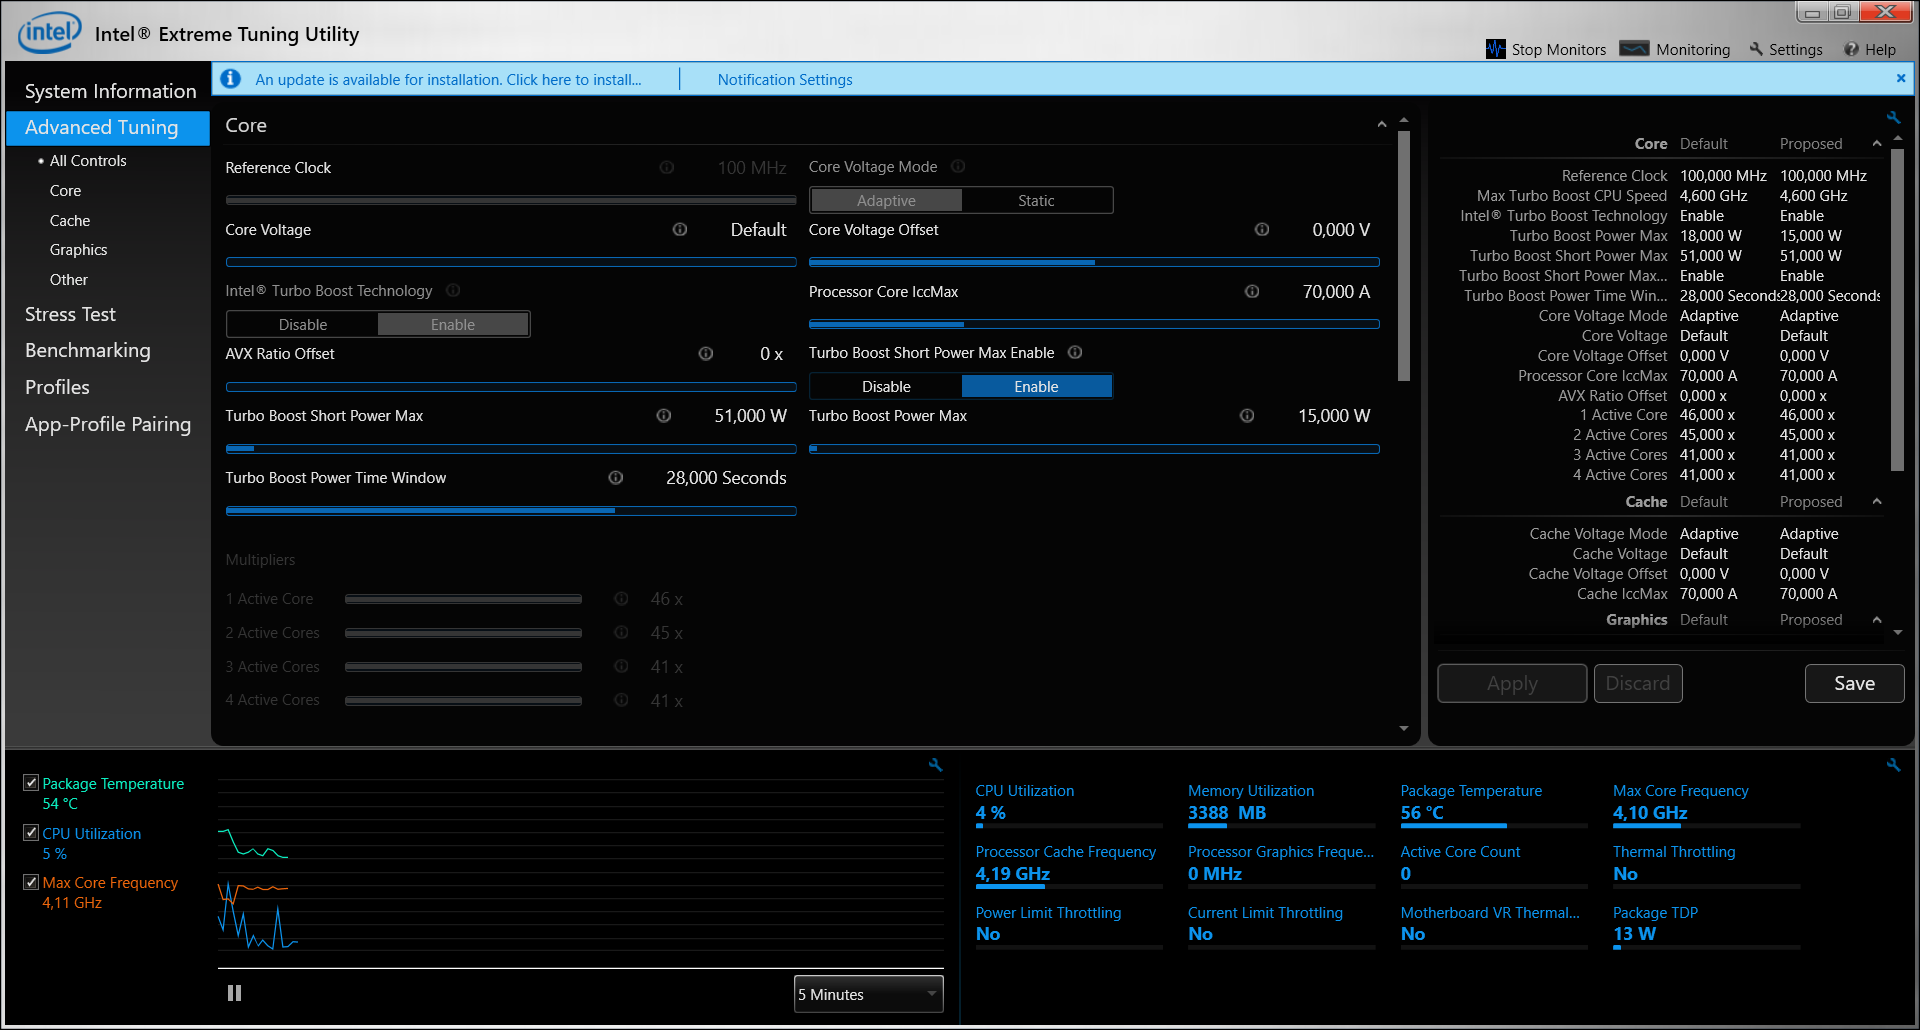Image resolution: width=1920 pixels, height=1030 pixels.
Task: Open Monitoring view icon
Action: tap(1634, 49)
